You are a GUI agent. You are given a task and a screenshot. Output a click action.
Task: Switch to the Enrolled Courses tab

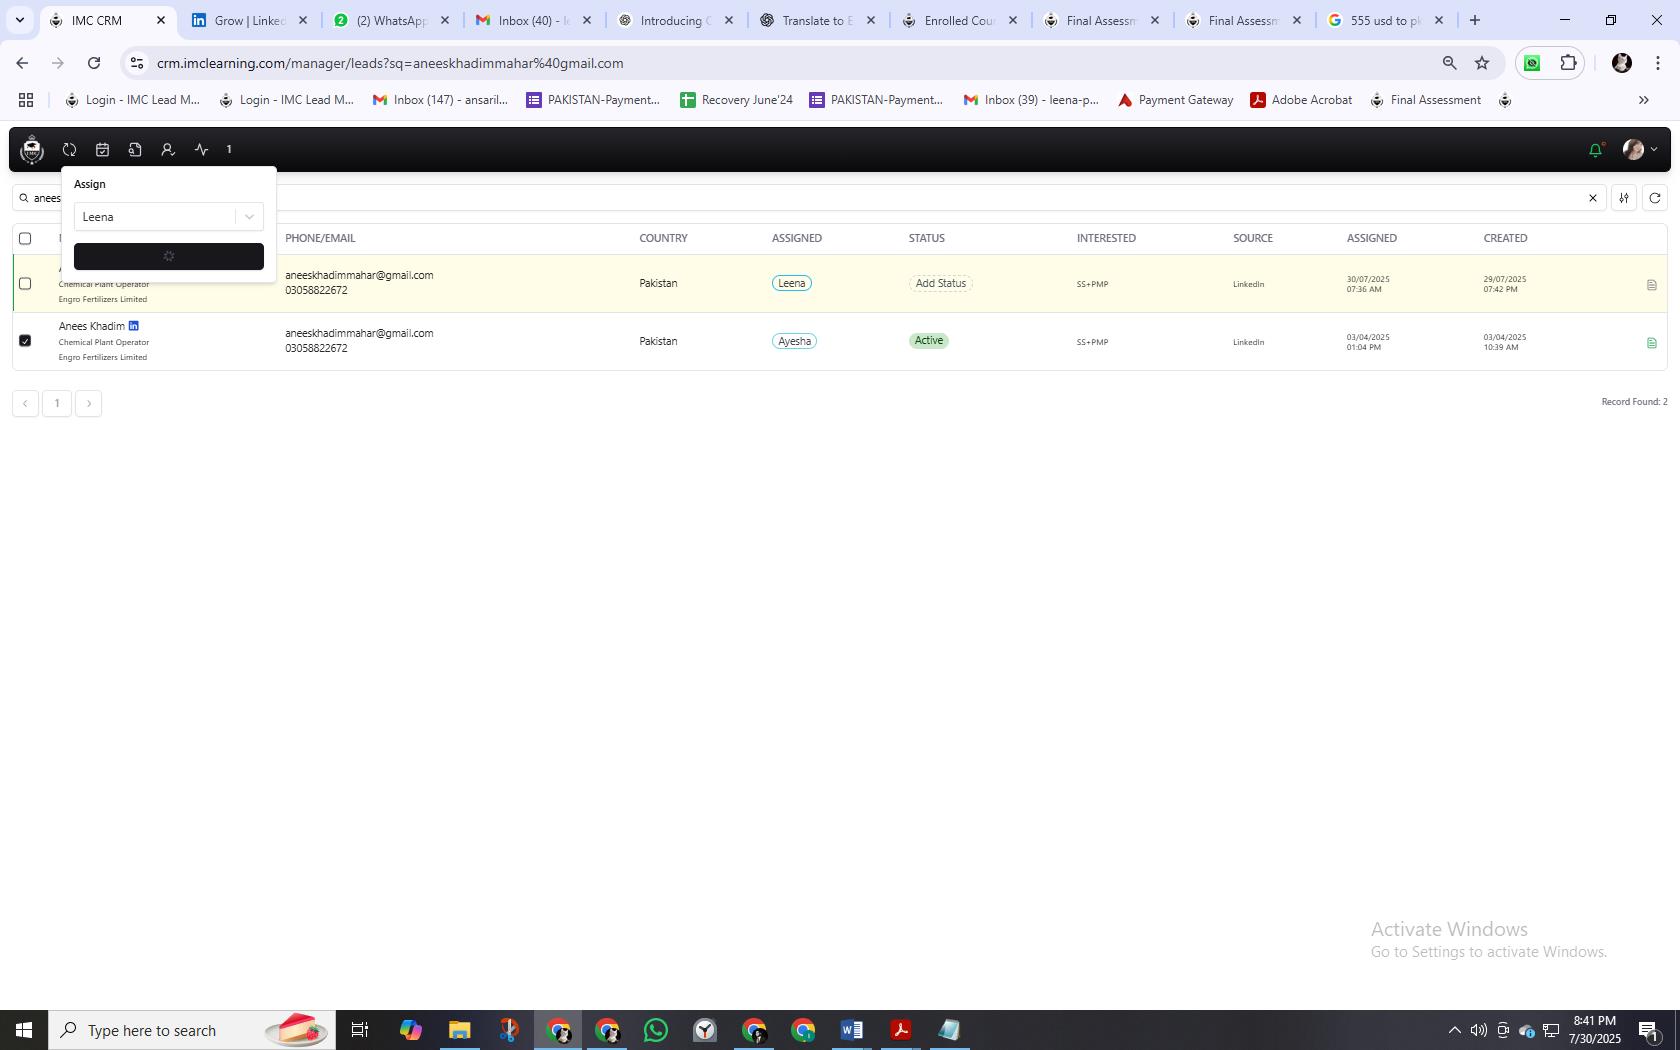tap(960, 20)
